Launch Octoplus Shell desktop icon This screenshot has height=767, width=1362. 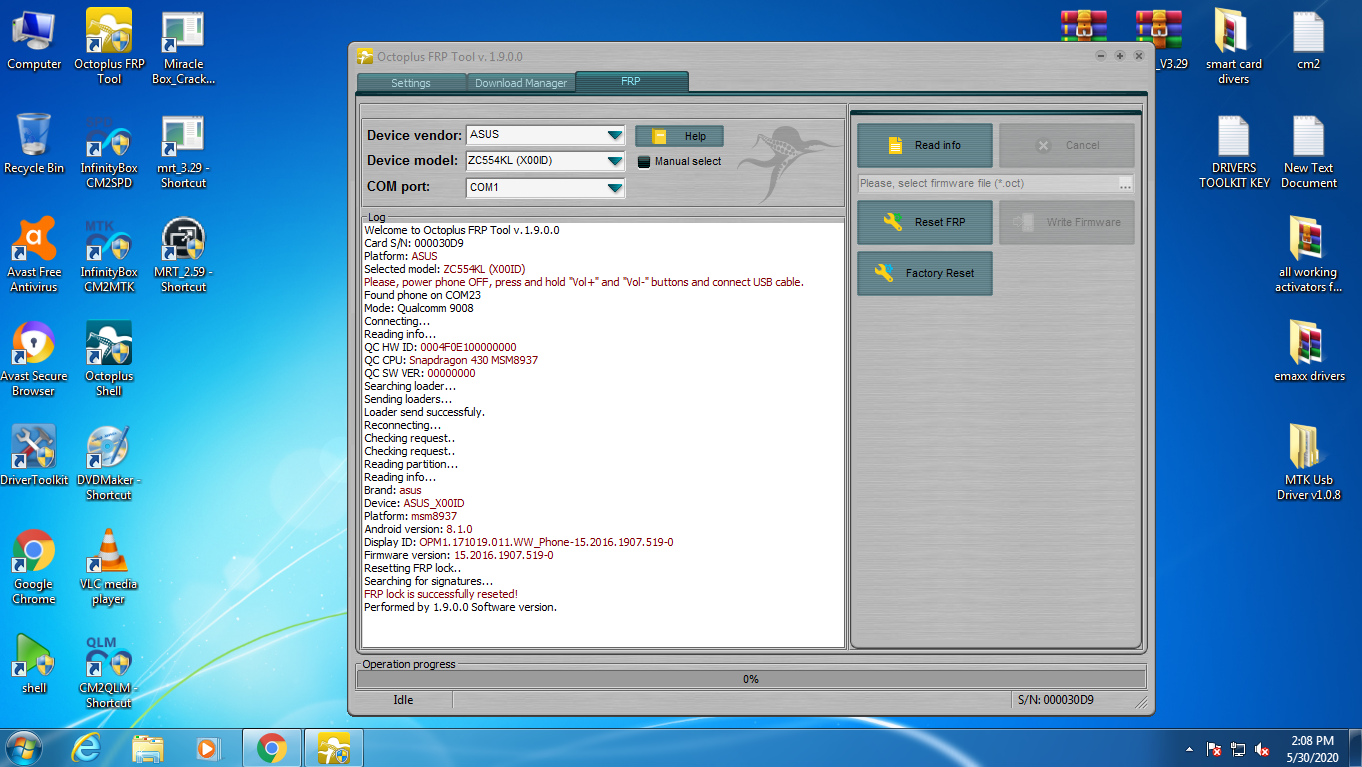(x=109, y=358)
